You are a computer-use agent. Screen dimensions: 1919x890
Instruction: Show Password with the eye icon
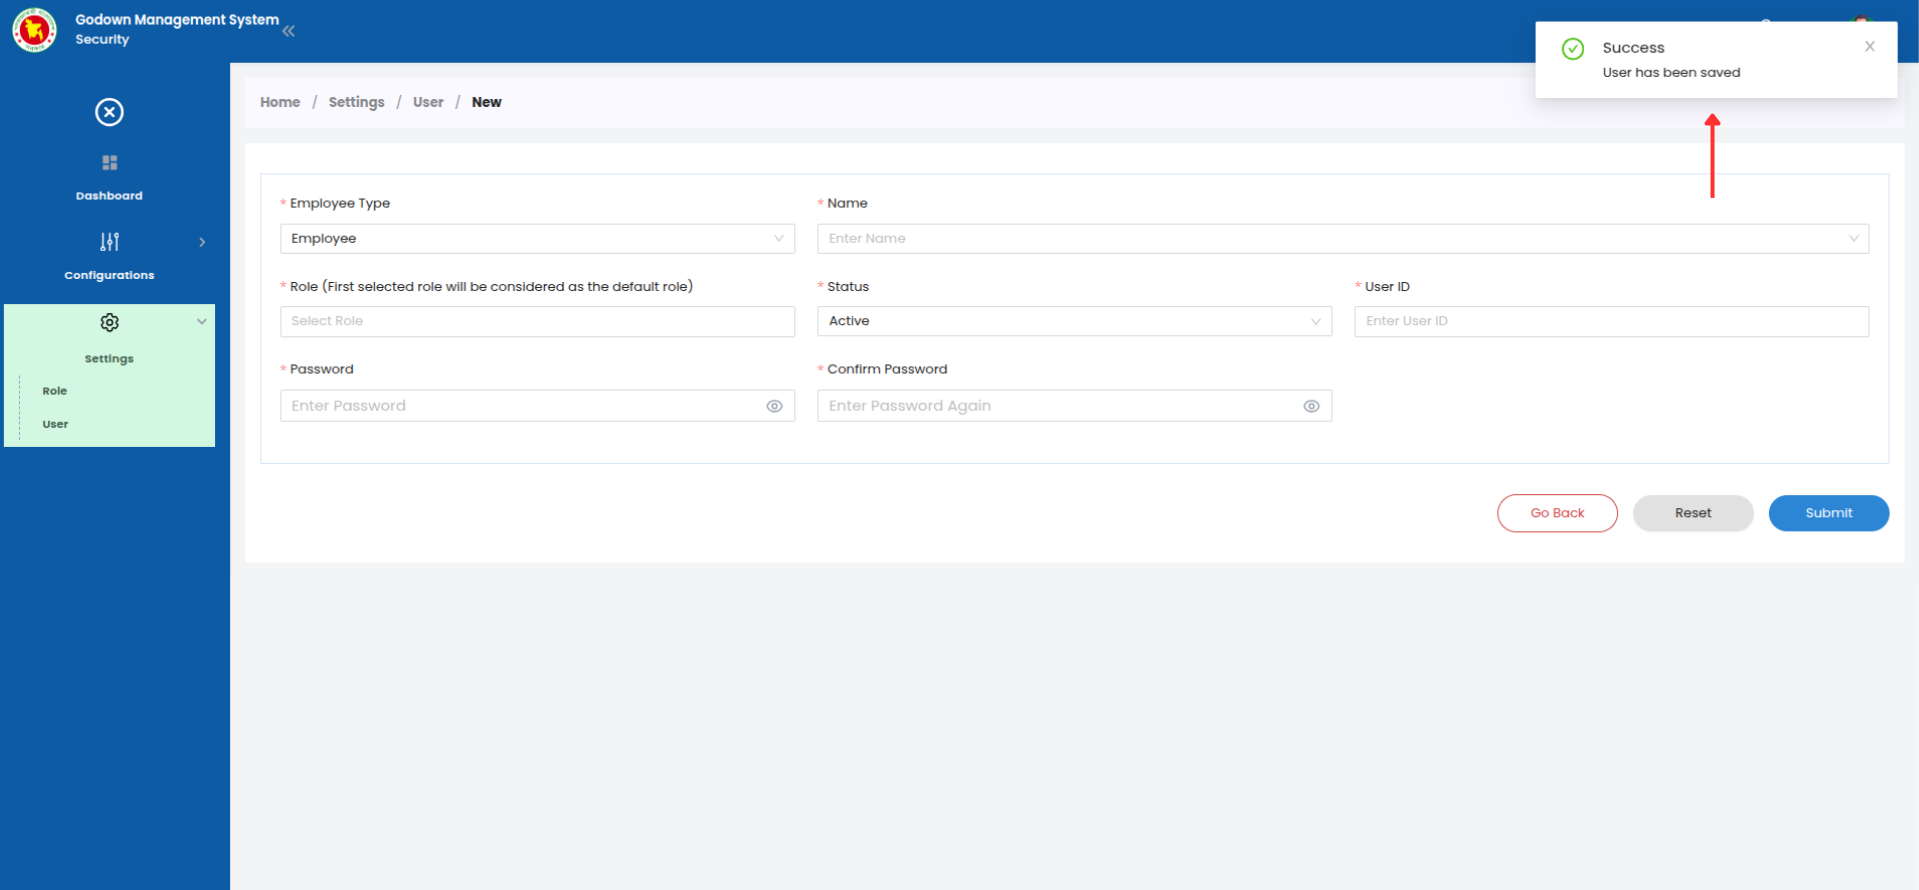pyautogui.click(x=774, y=406)
